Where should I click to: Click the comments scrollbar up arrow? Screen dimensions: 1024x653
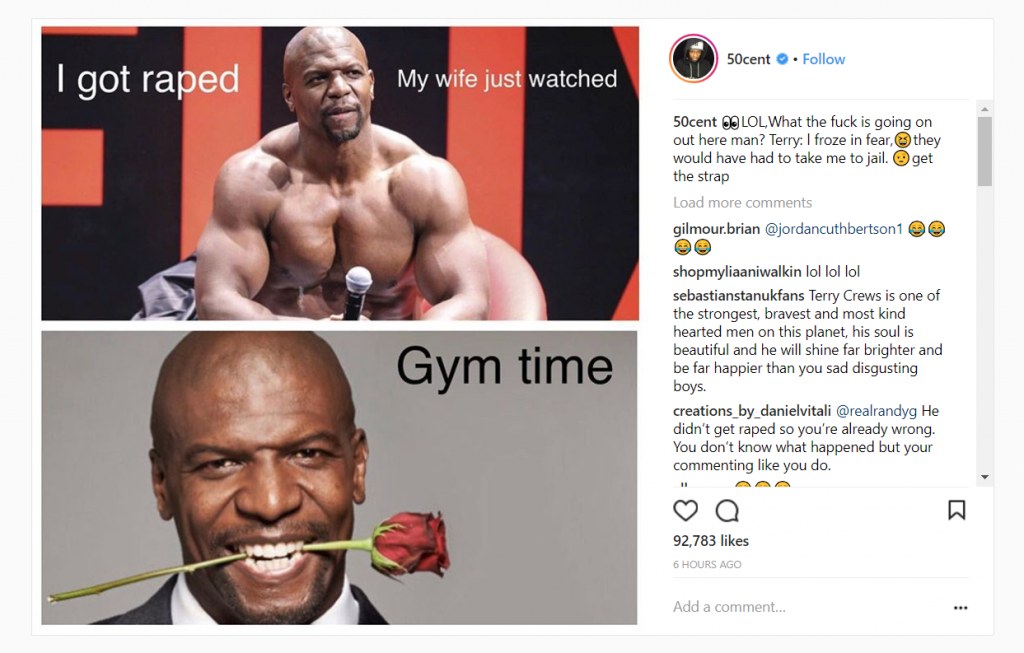tap(985, 109)
